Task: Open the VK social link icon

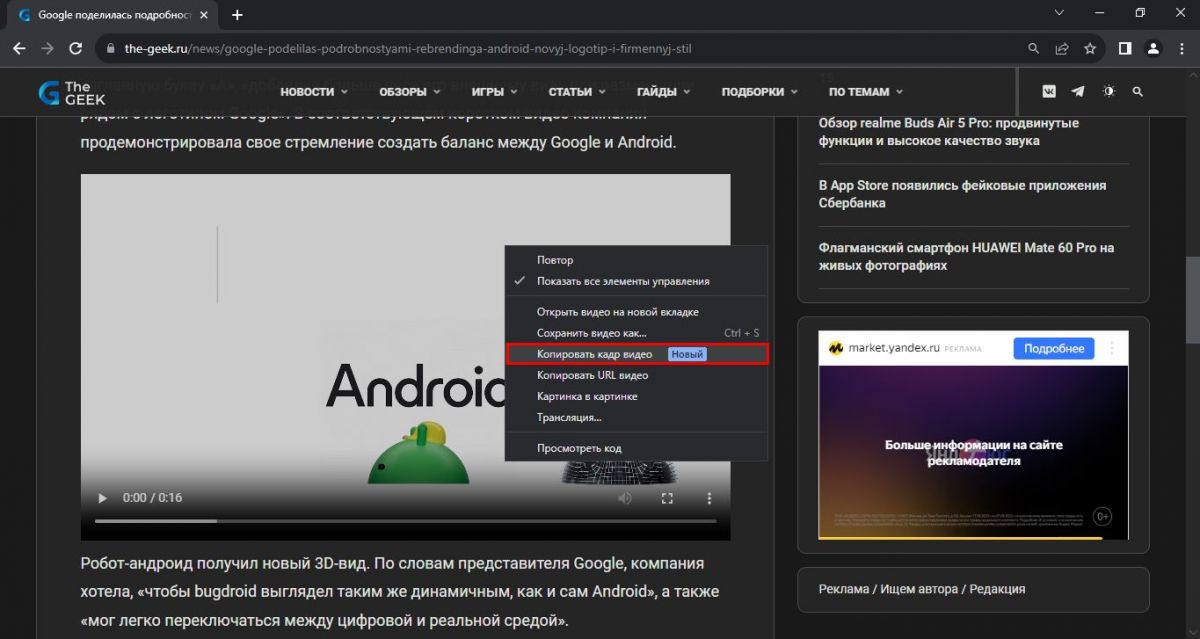Action: (1049, 91)
